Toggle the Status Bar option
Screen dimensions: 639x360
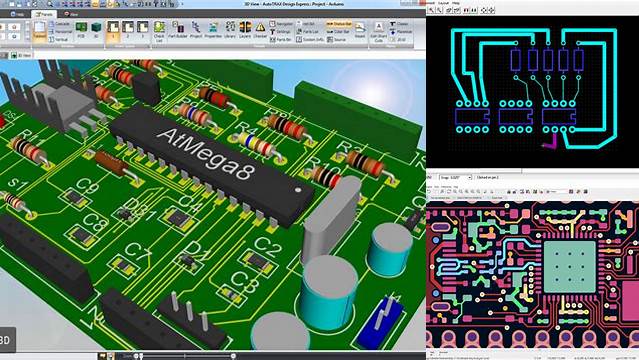(x=339, y=24)
